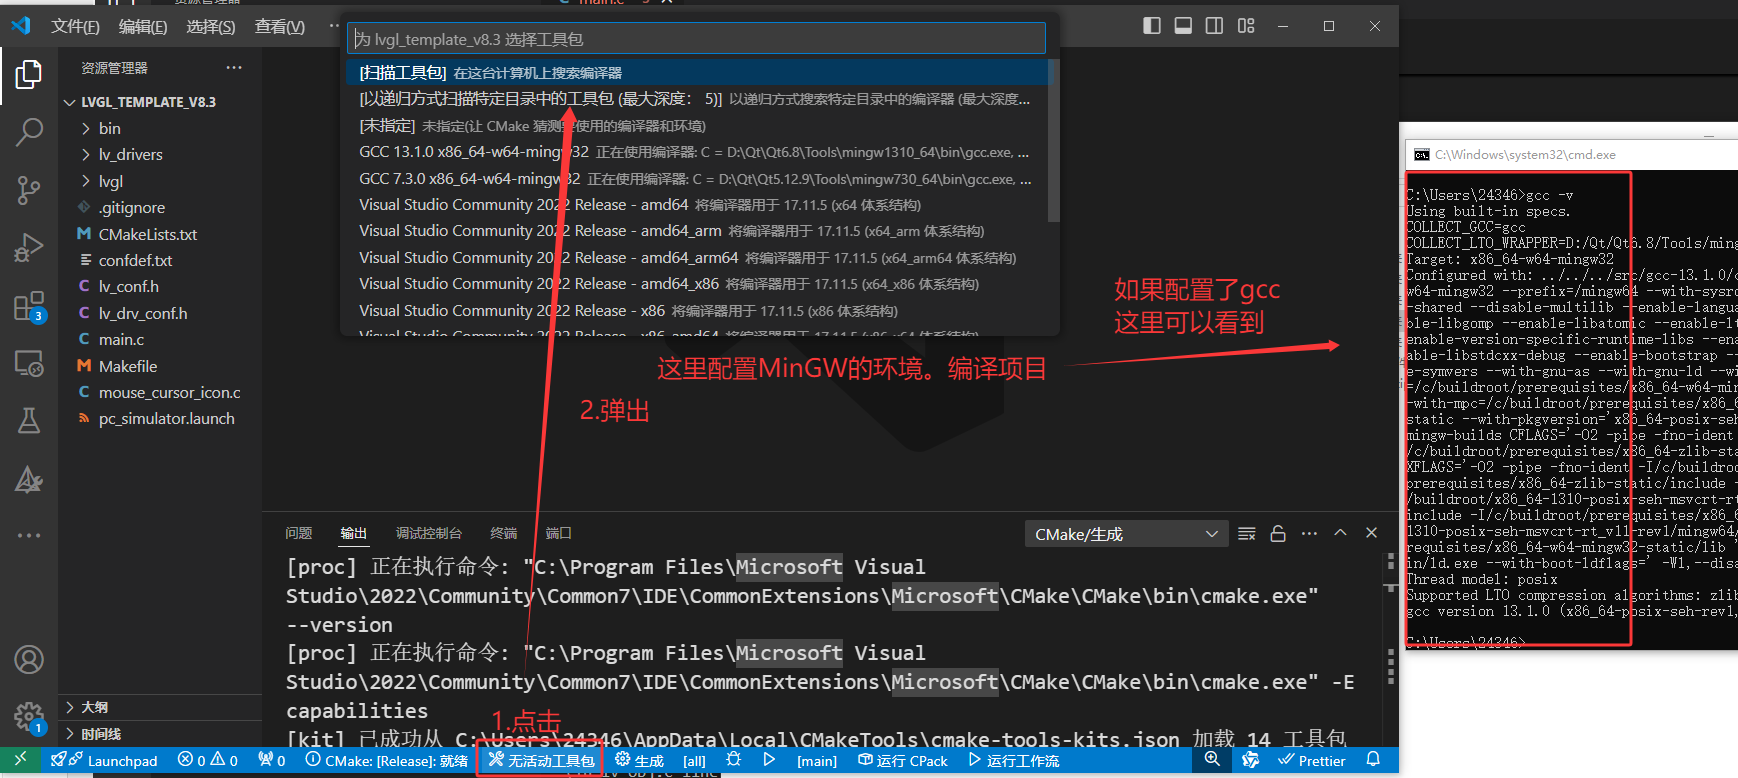
Task: Click the zoom magnifier in status bar
Action: pos(1212,760)
